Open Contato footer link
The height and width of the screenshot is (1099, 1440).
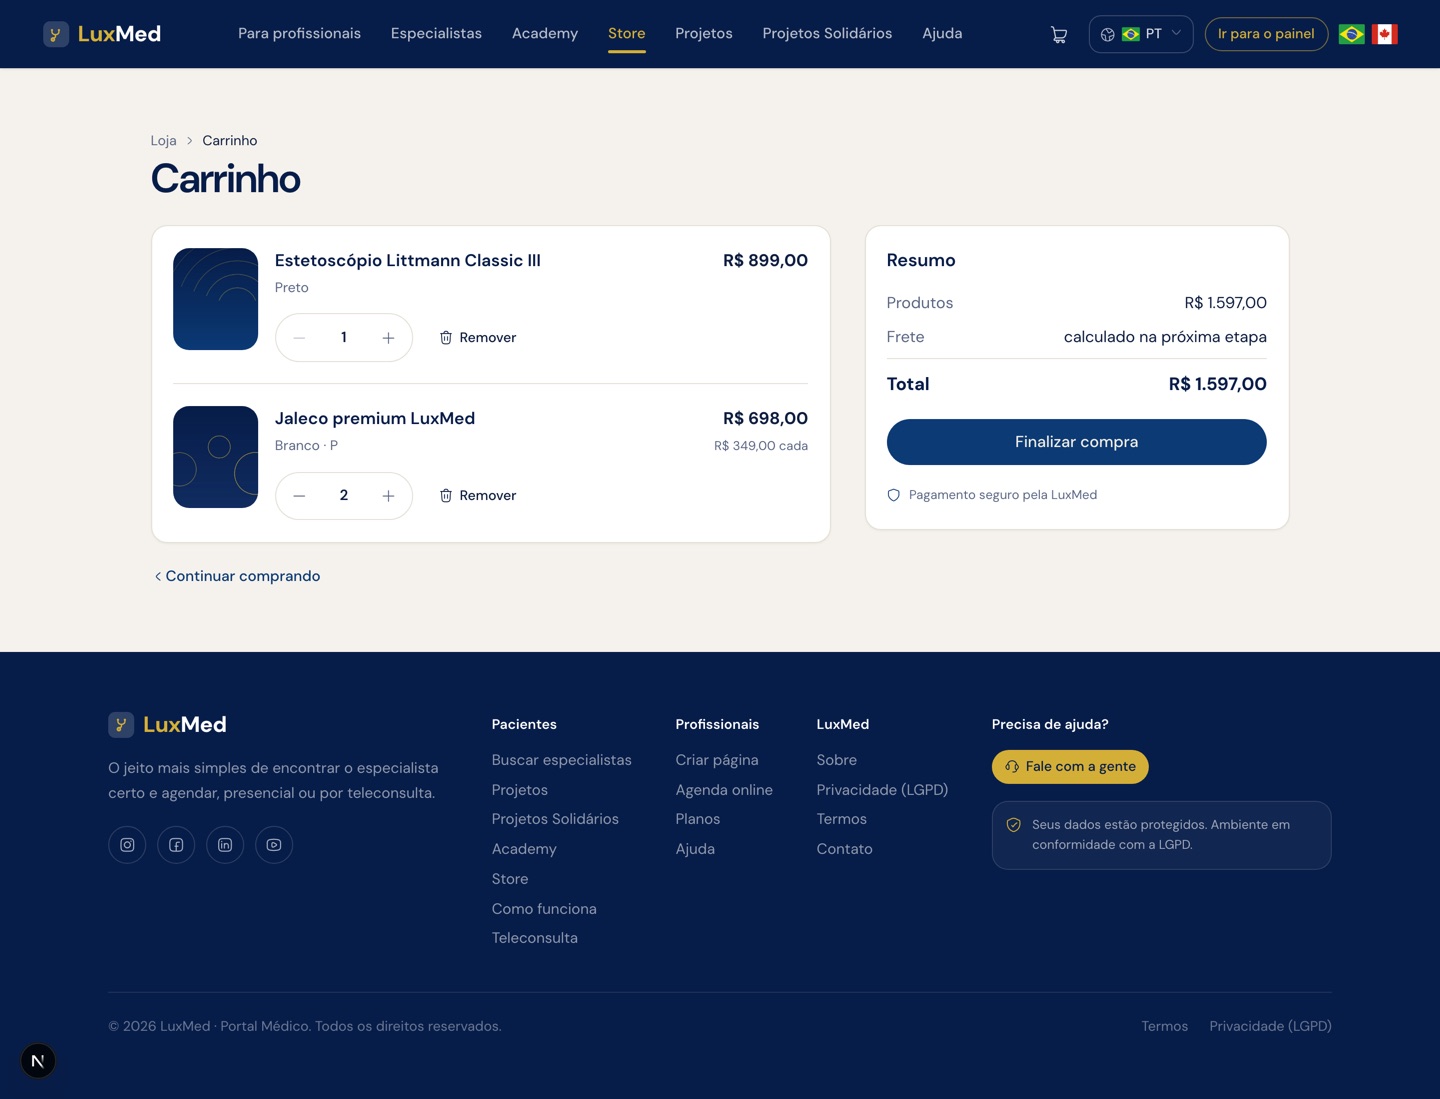[x=845, y=849]
